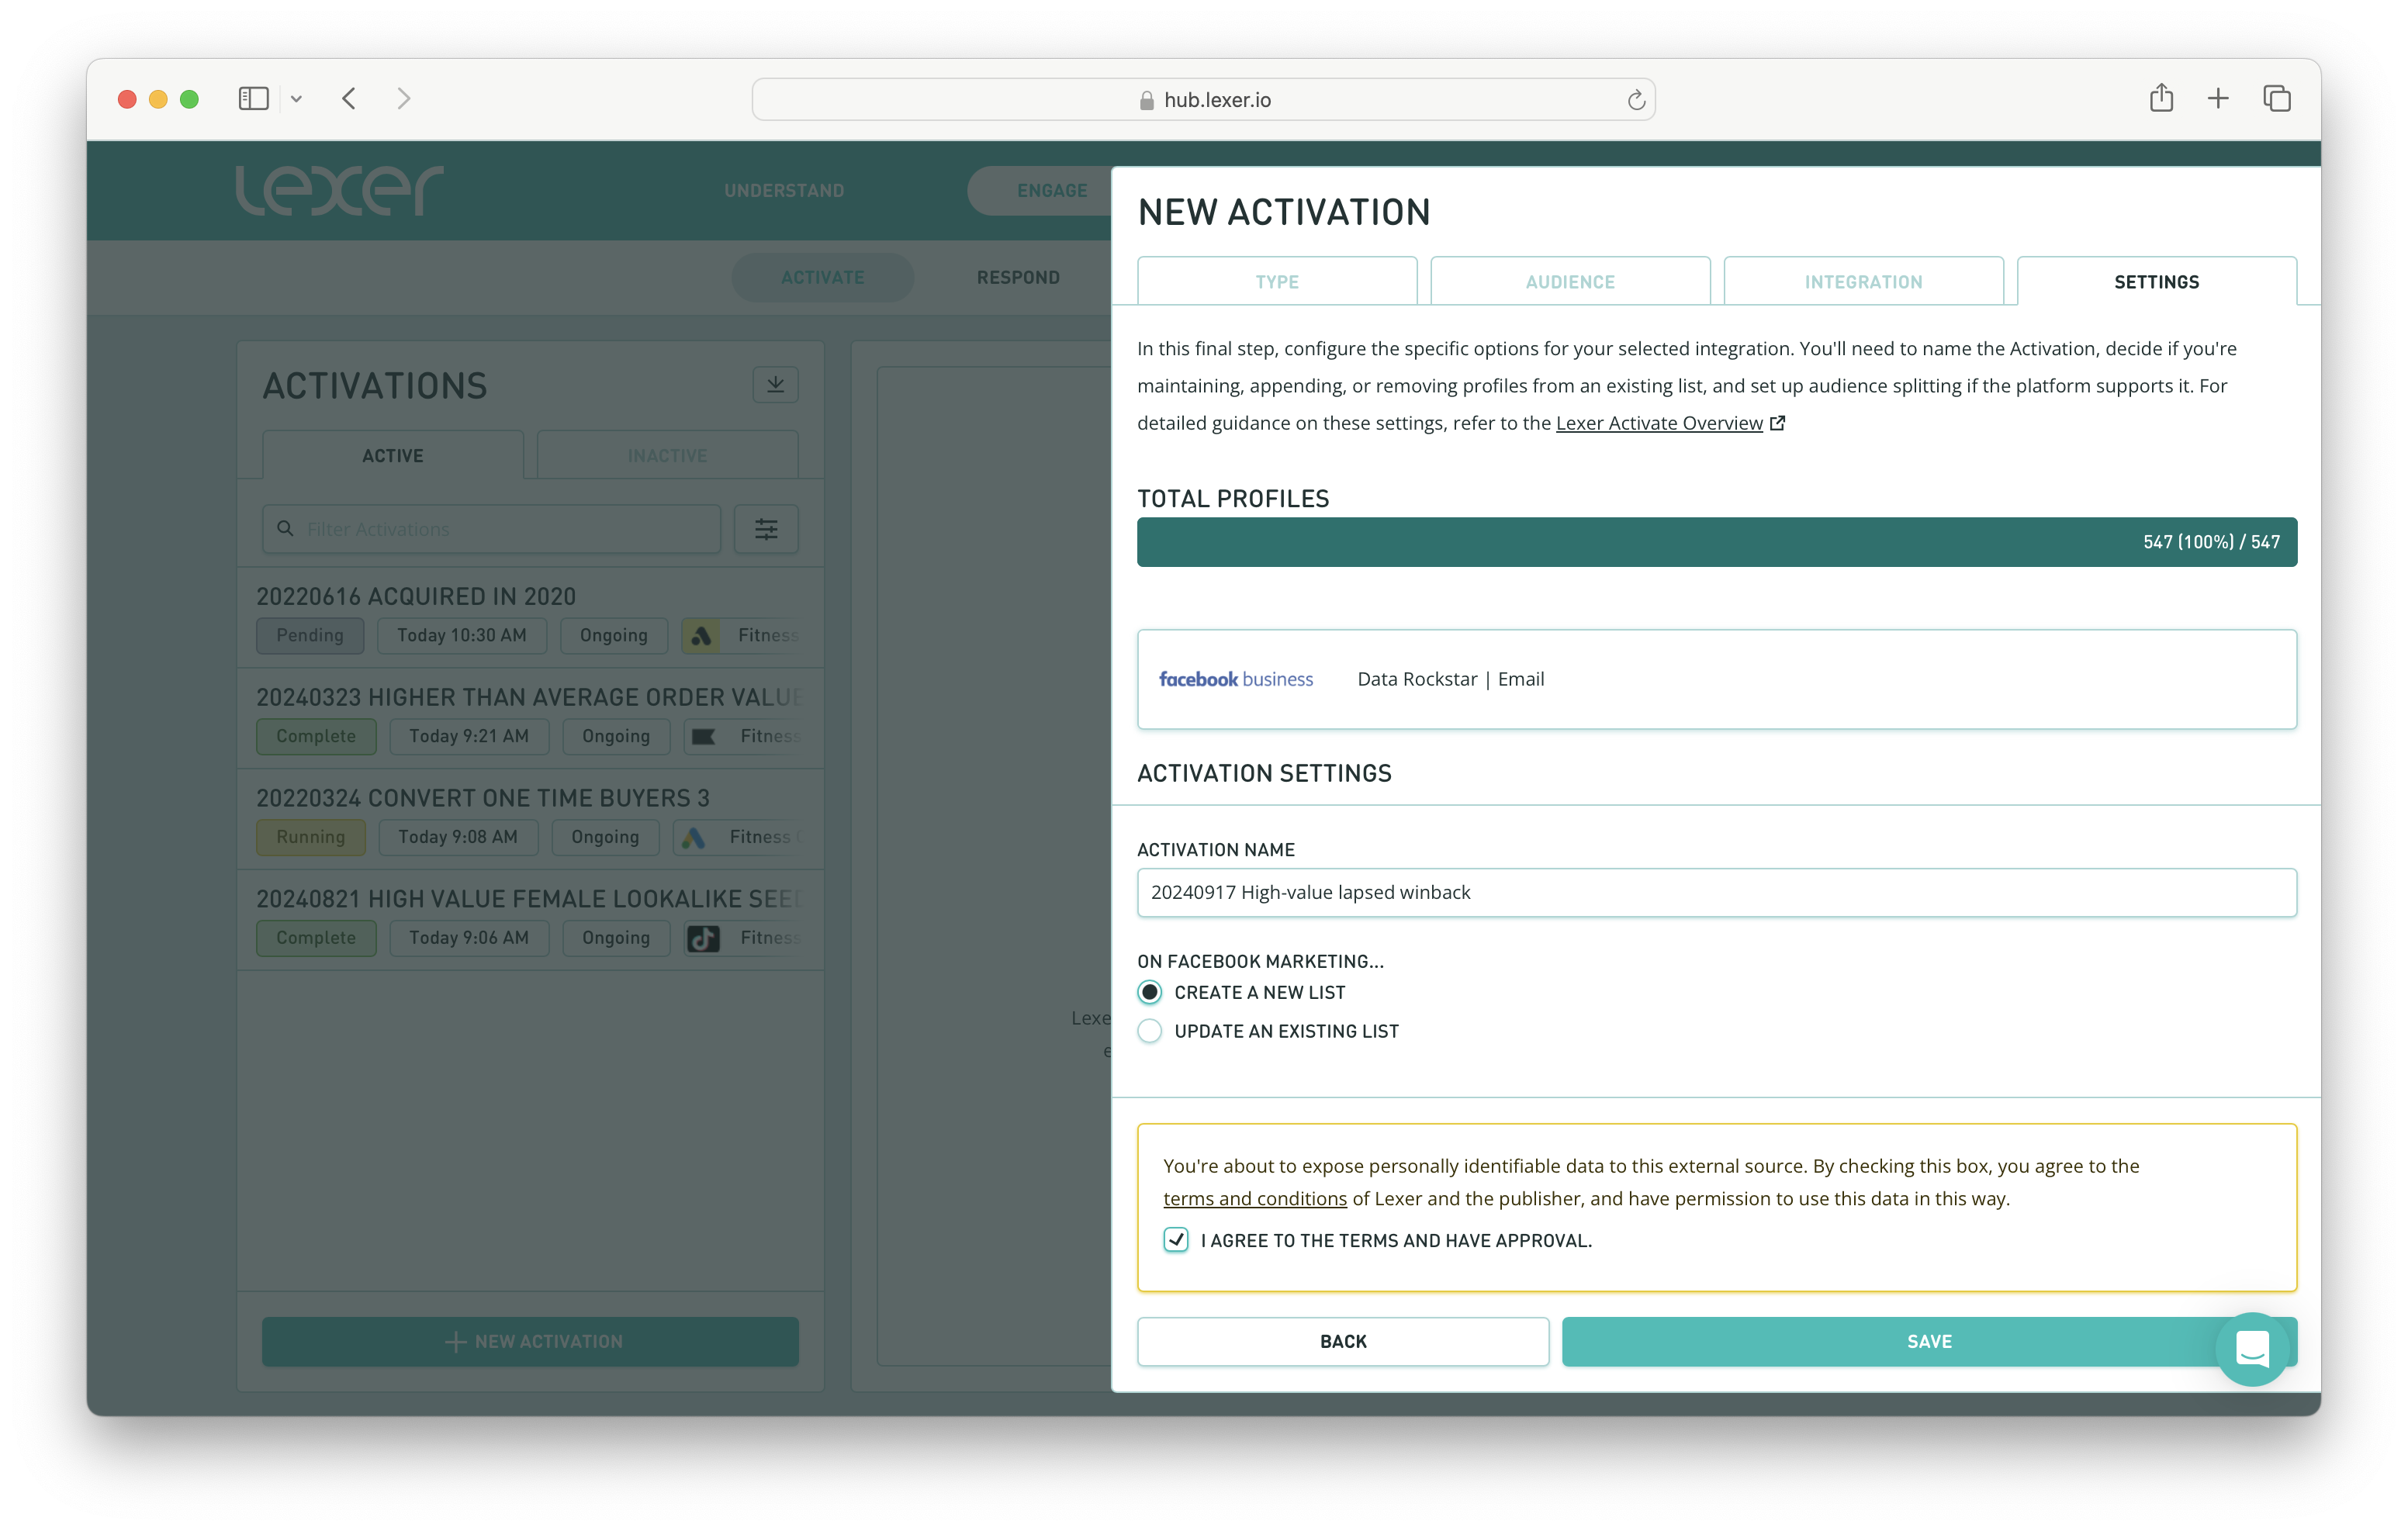
Task: Open the activation filter sliders icon
Action: click(x=766, y=528)
